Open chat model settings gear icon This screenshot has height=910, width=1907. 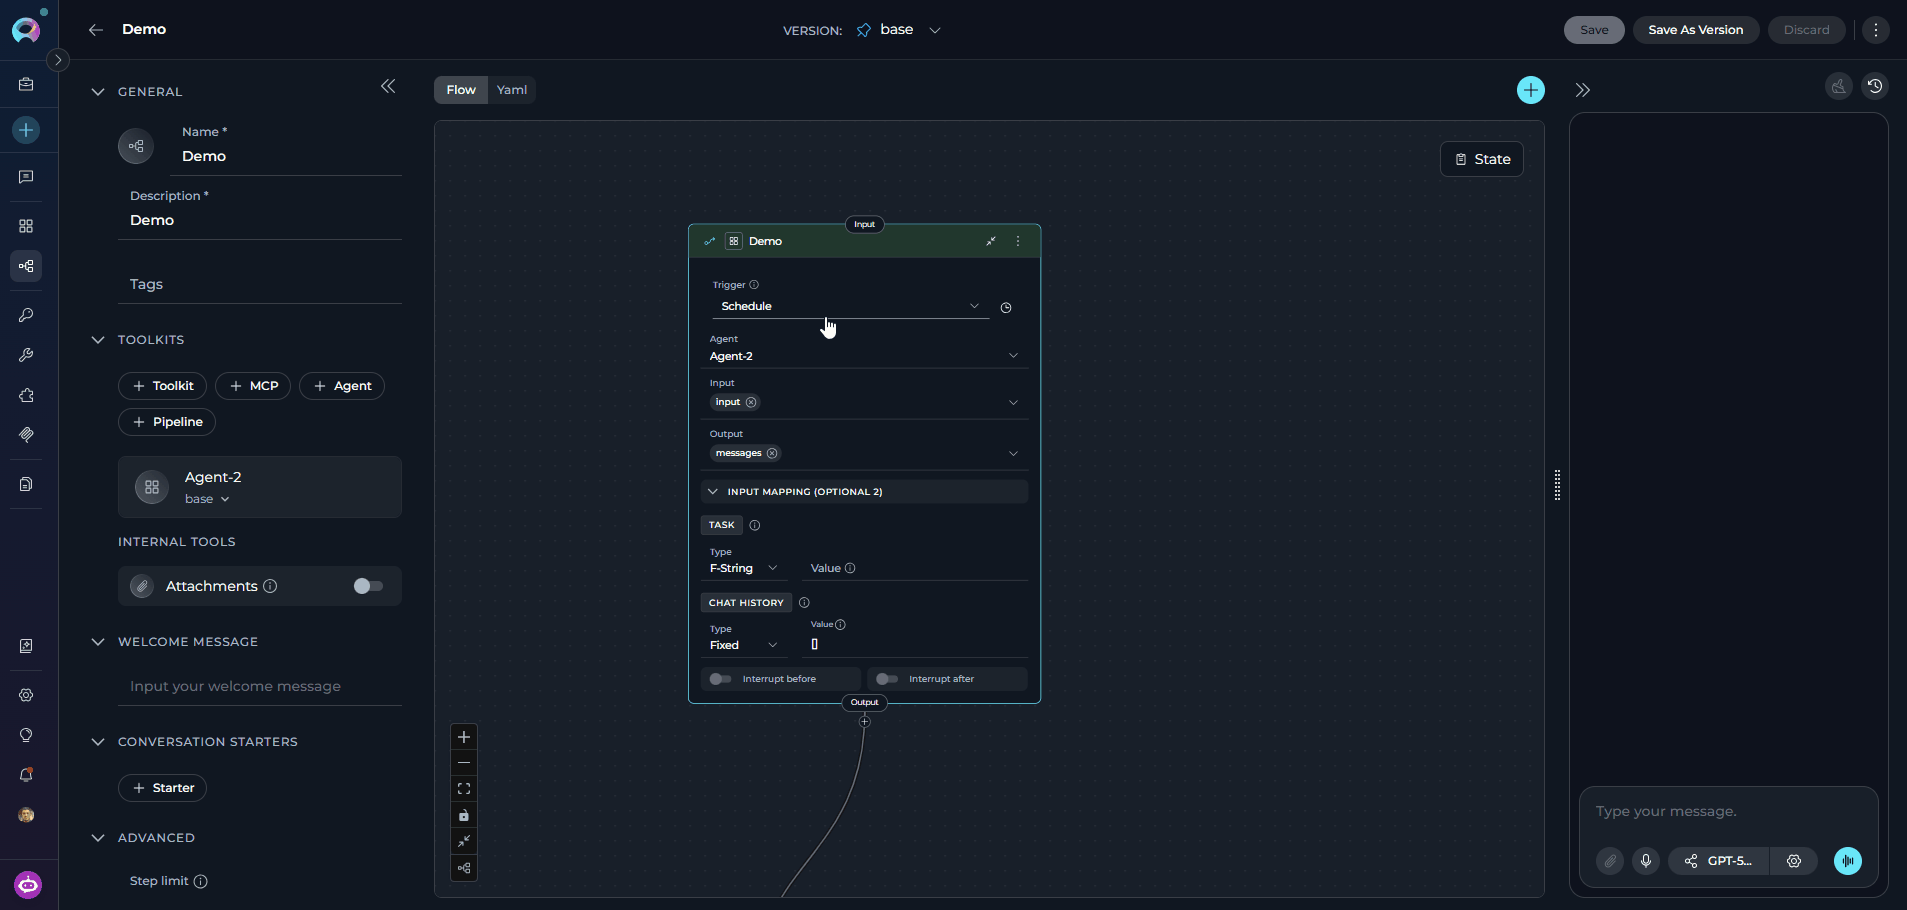[1794, 861]
